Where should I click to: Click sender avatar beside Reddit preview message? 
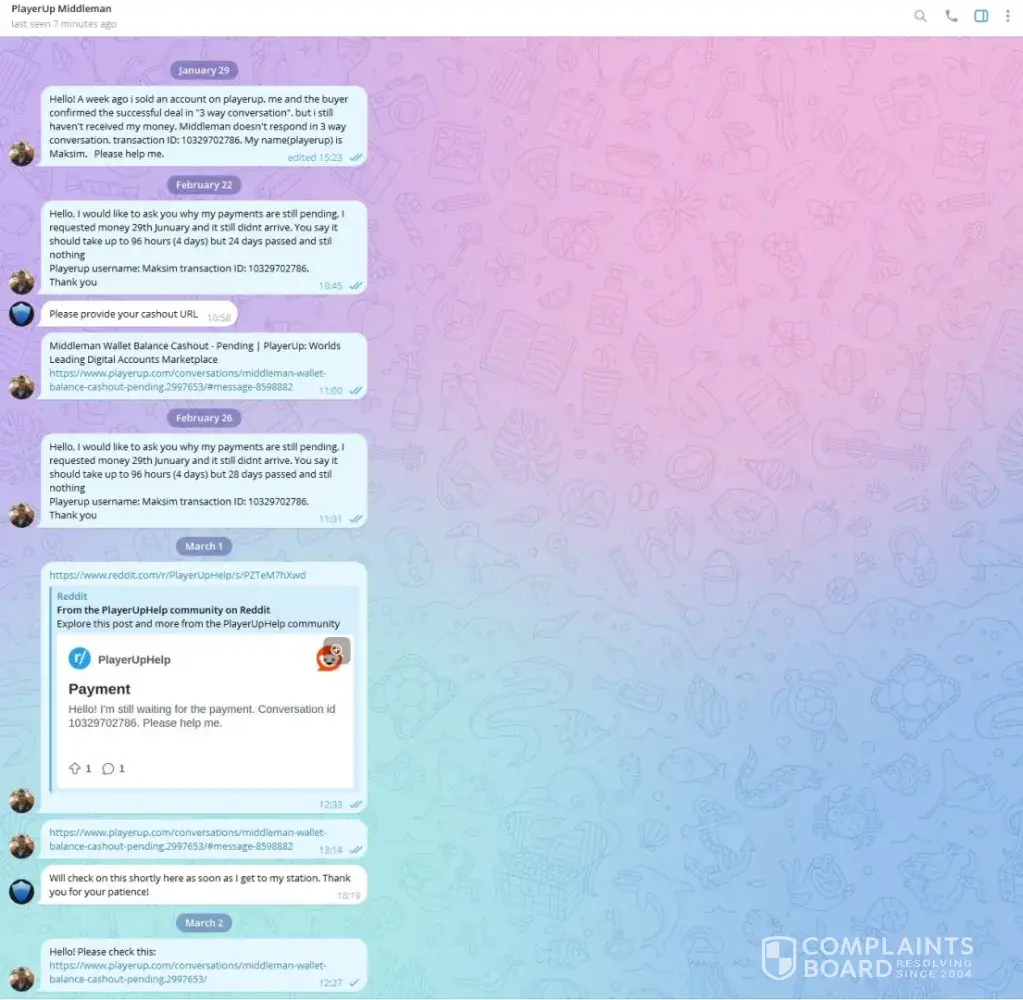22,800
